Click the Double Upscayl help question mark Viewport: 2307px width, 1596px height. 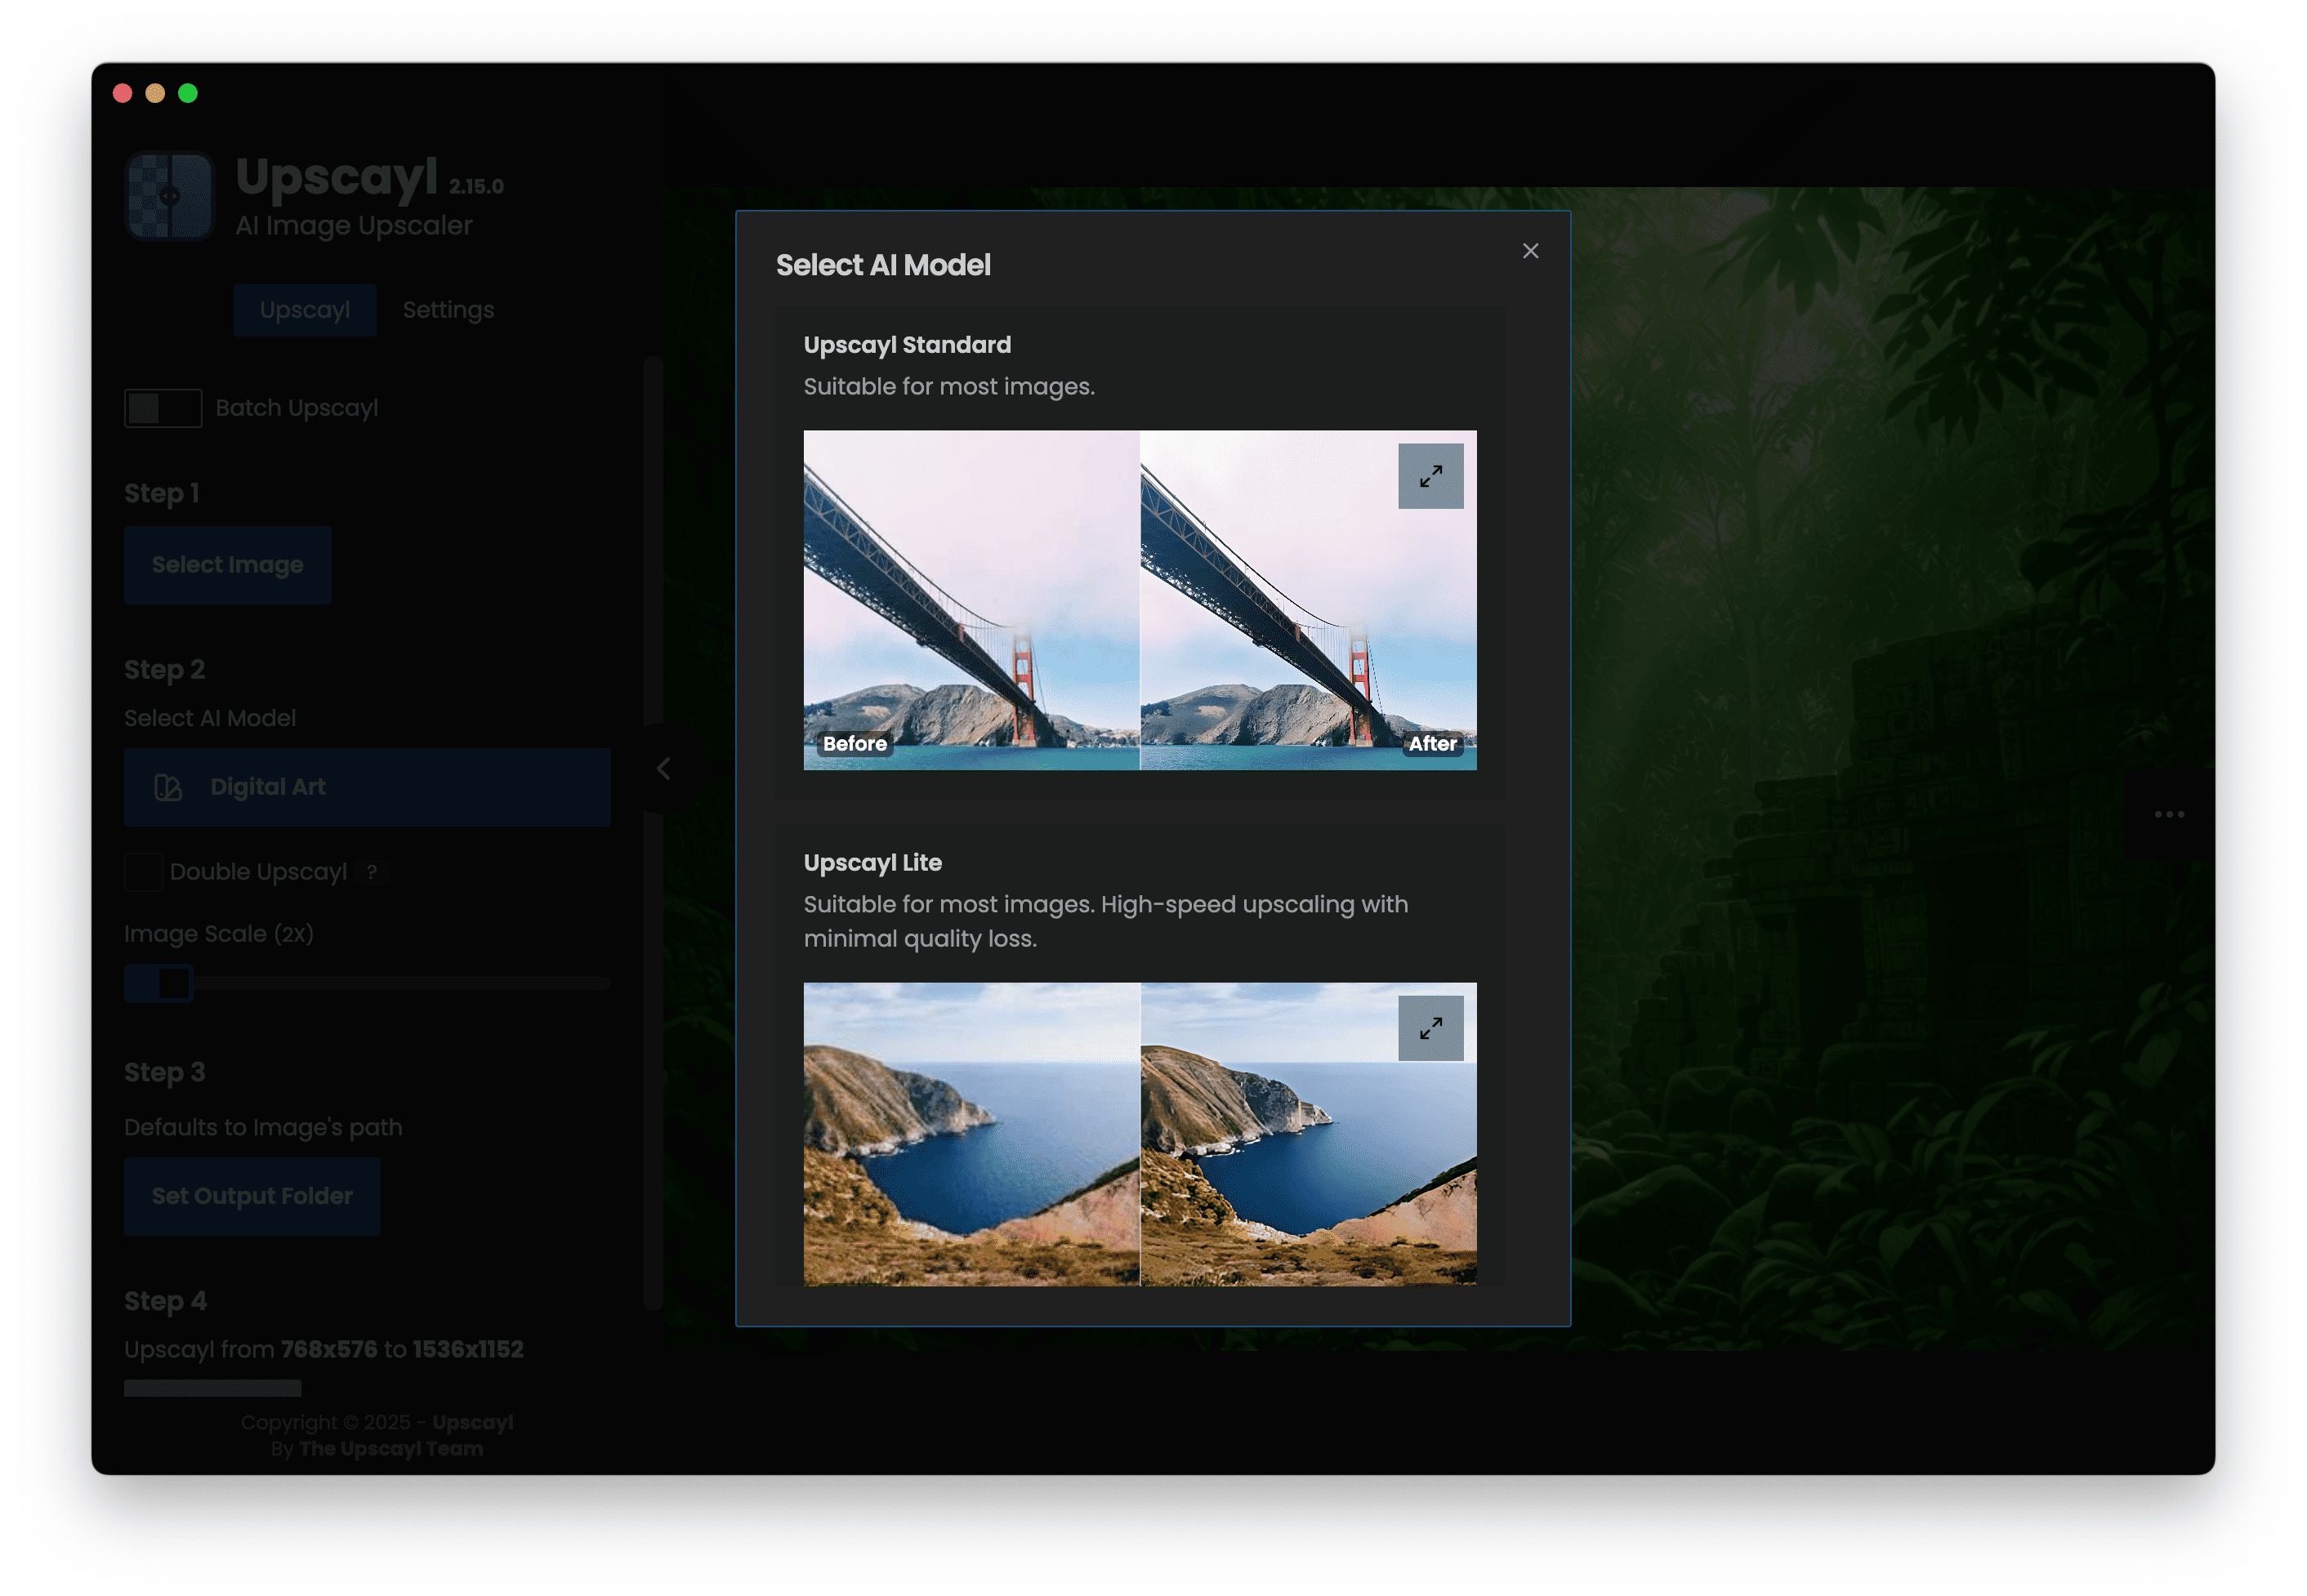(372, 872)
